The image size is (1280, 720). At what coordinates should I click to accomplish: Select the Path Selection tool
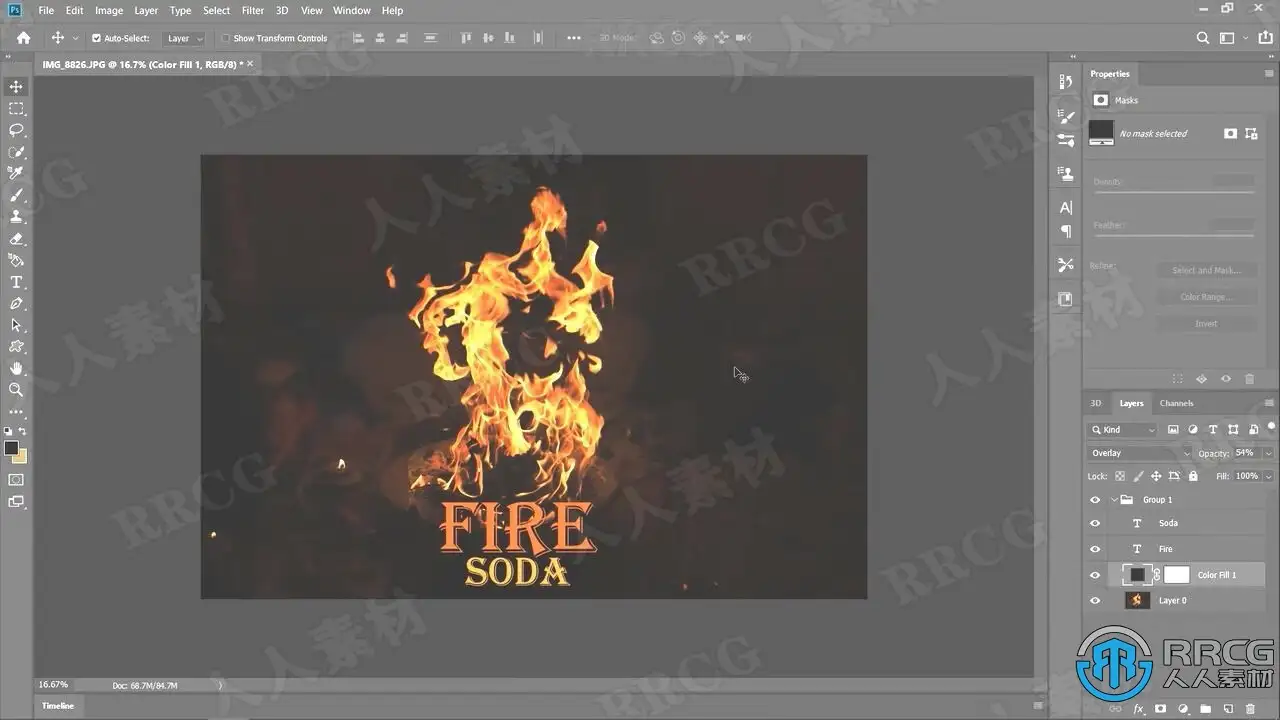[16, 325]
